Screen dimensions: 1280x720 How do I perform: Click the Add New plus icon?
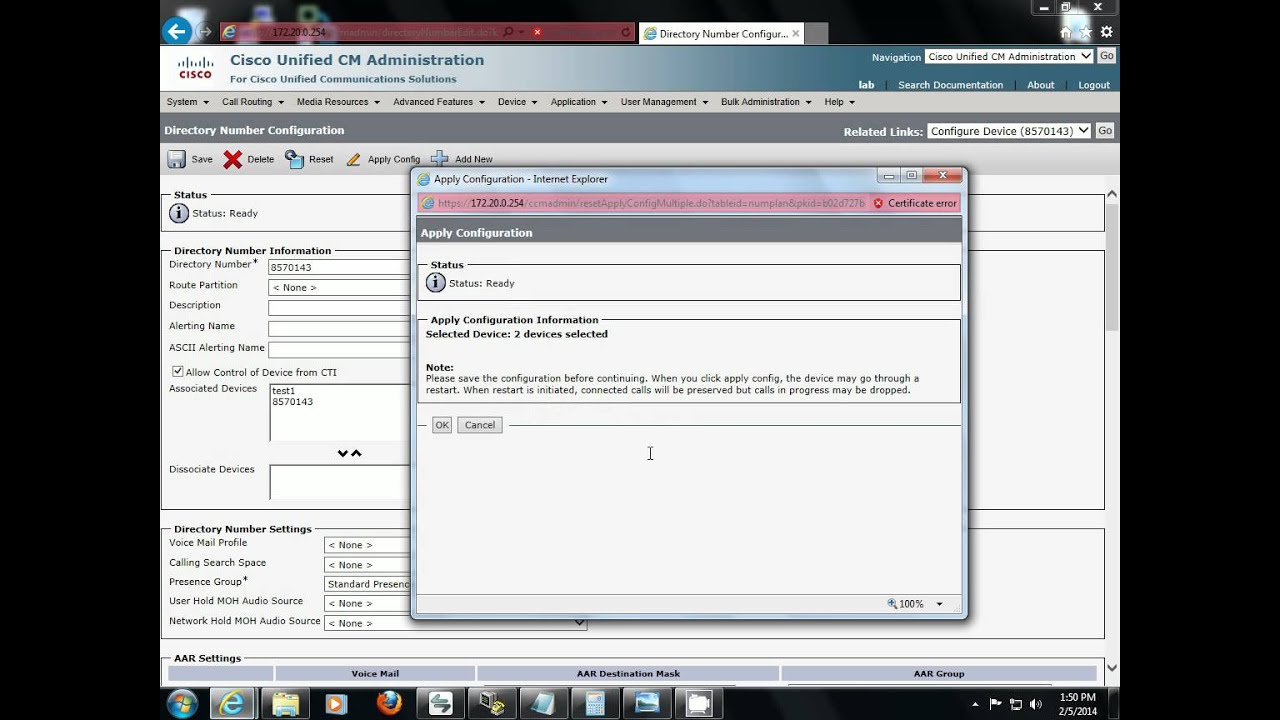click(439, 159)
